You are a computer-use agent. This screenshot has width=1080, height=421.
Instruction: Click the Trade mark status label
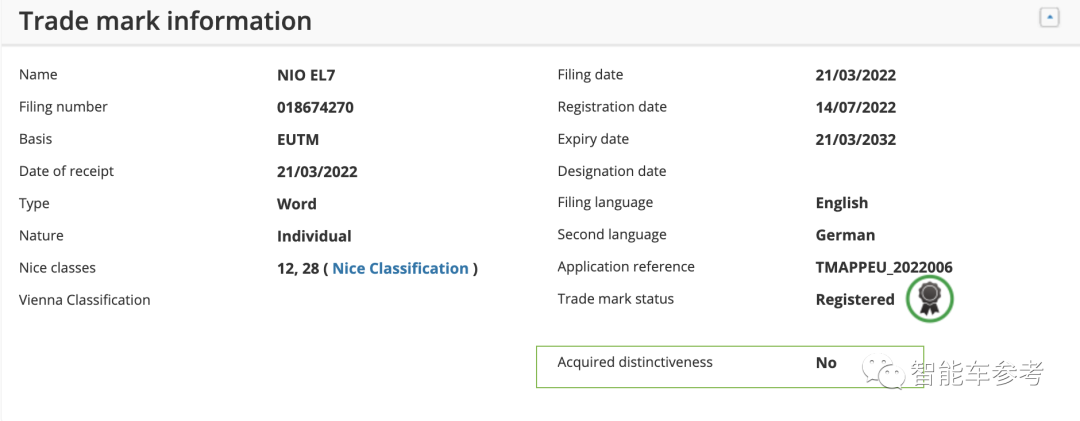616,298
